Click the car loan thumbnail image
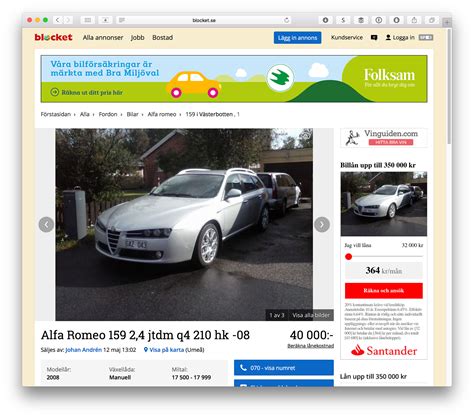Image resolution: width=474 pixels, height=418 pixels. tap(384, 204)
